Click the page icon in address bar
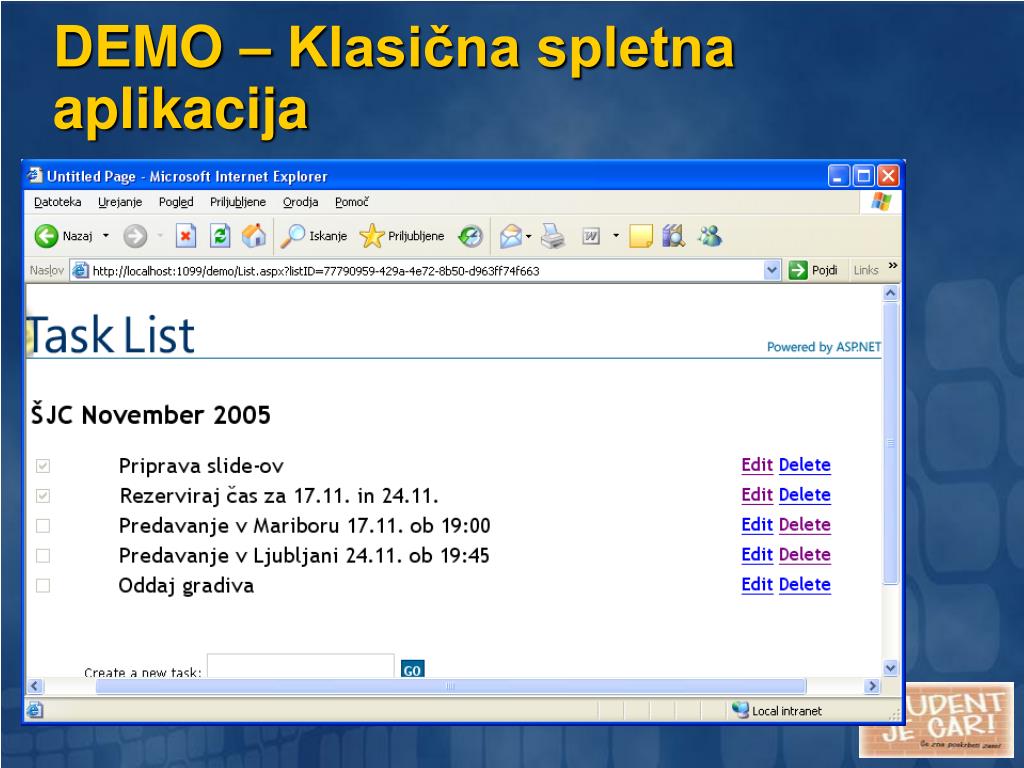Screen dimensions: 1024x768 [x=80, y=270]
